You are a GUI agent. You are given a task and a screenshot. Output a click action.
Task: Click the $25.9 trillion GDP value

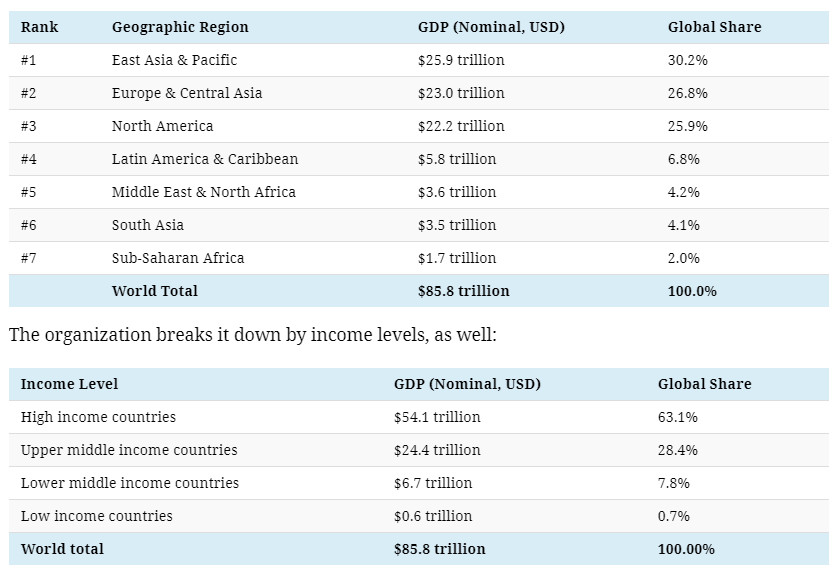click(x=461, y=60)
